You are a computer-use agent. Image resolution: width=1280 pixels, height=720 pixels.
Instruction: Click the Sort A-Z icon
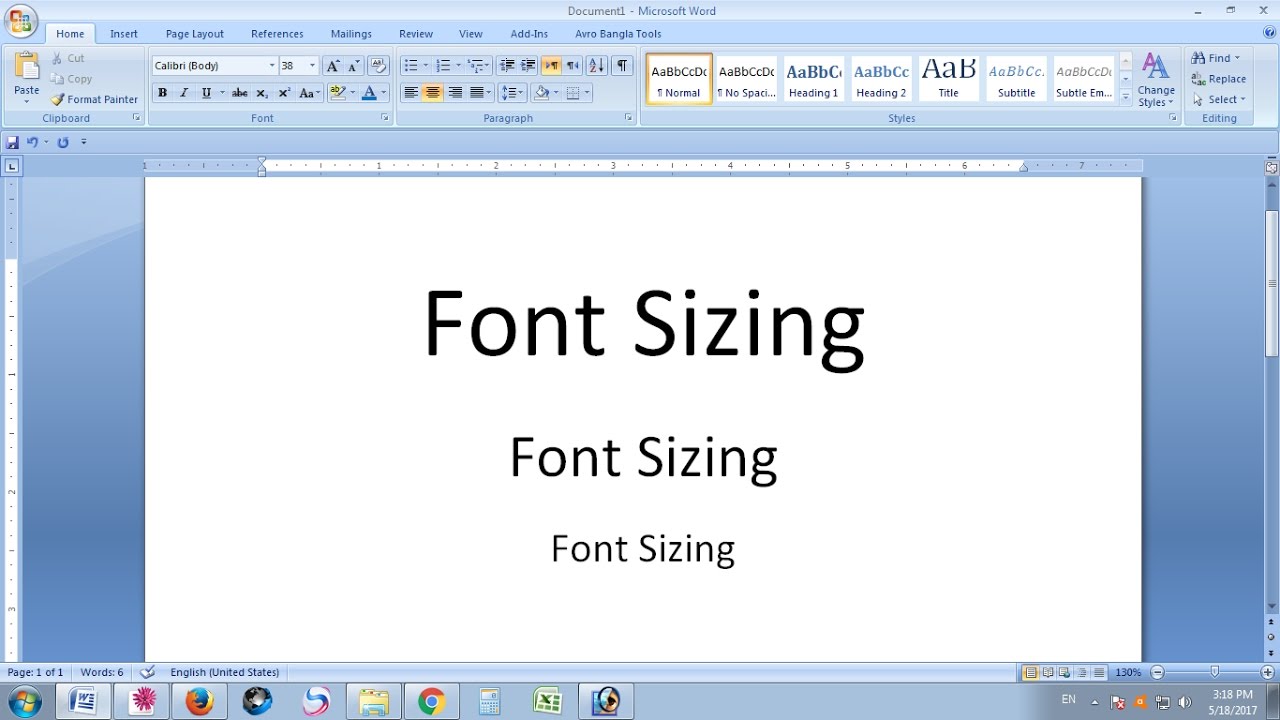(x=597, y=66)
